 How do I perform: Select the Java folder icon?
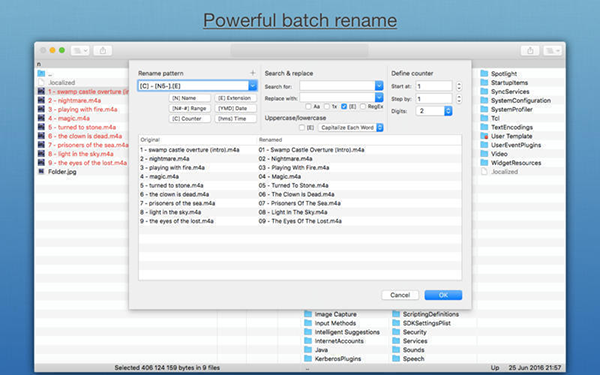[308, 349]
